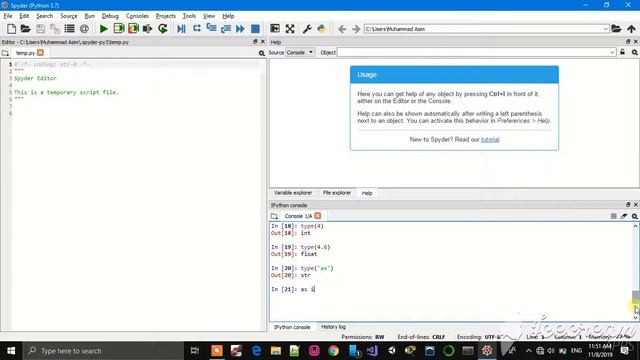Go back with the left arrow
The image size is (640, 360).
(342, 29)
